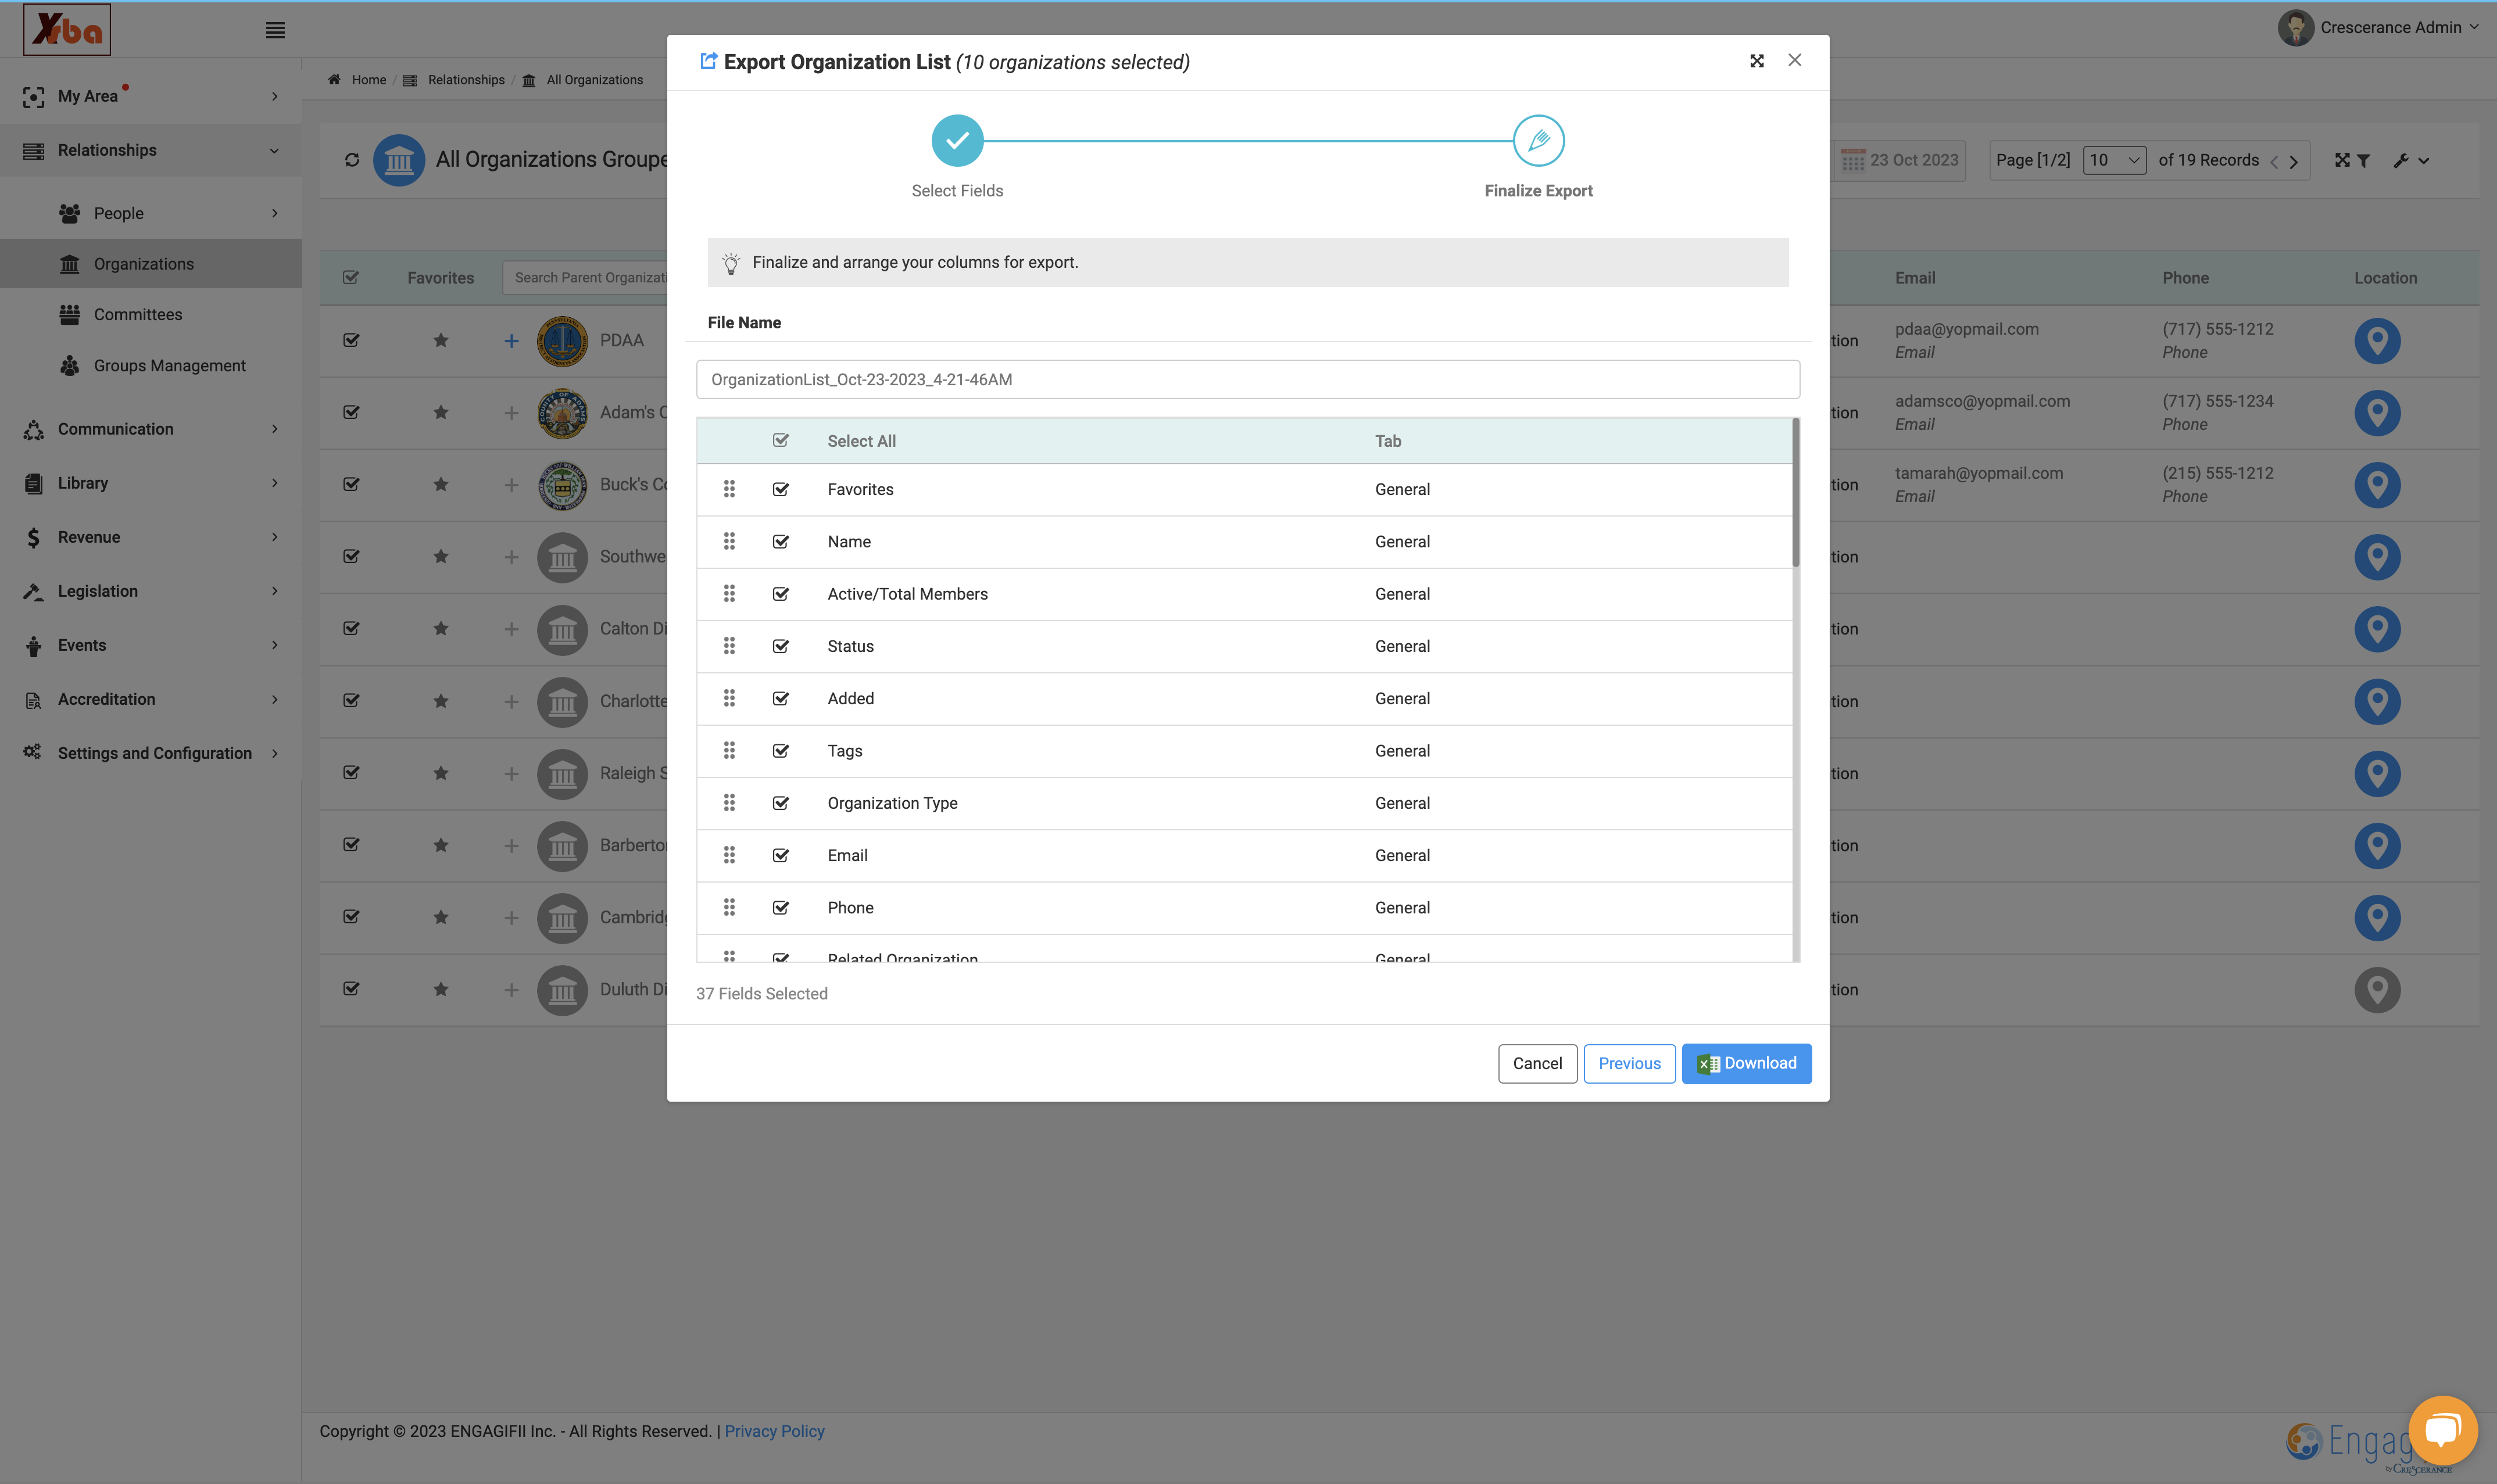Viewport: 2497px width, 1484px height.
Task: Click the location pin for PDAA row
Action: [x=2377, y=341]
